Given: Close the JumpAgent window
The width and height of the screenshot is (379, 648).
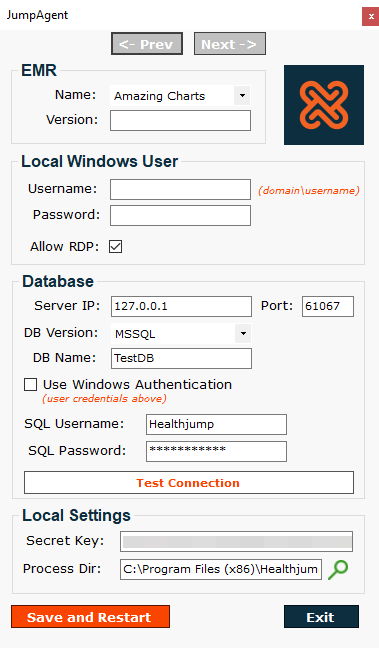Looking at the screenshot, I should pyautogui.click(x=370, y=17).
